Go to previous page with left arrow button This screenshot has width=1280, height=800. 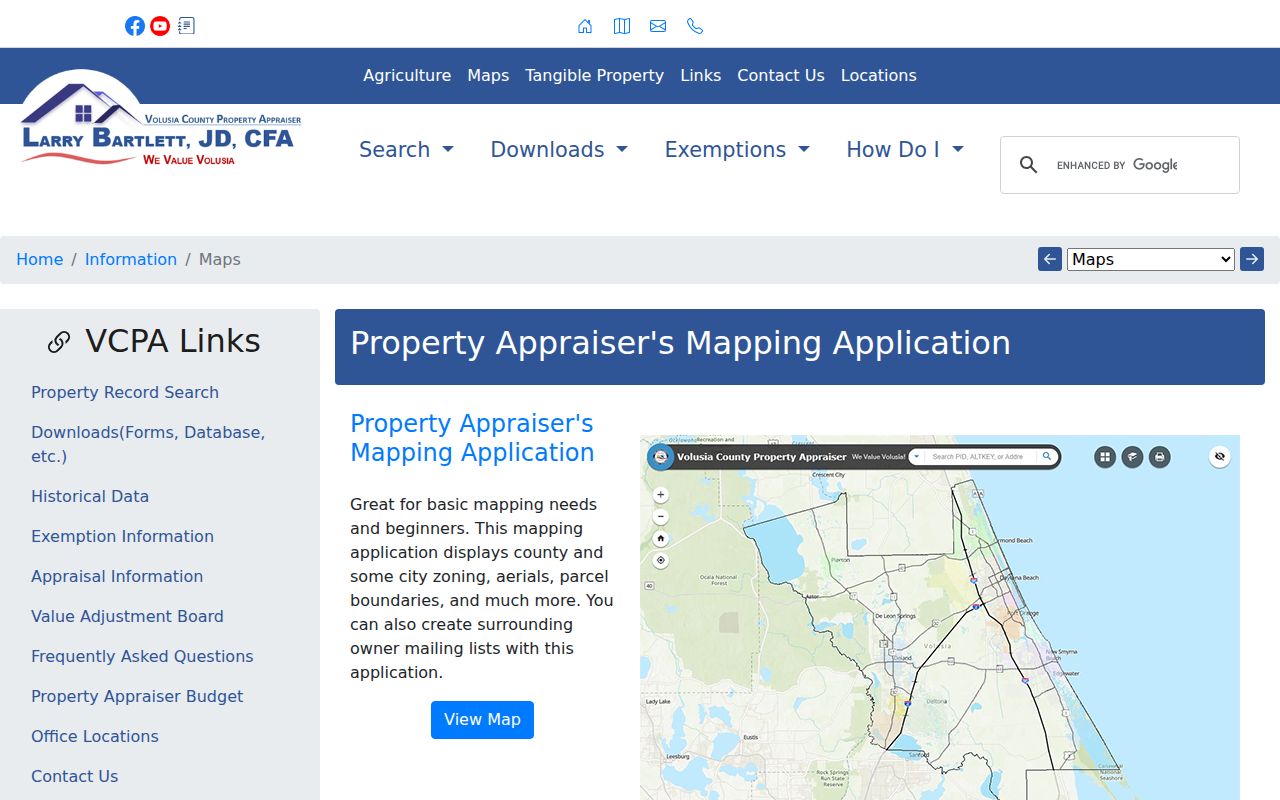pyautogui.click(x=1050, y=259)
